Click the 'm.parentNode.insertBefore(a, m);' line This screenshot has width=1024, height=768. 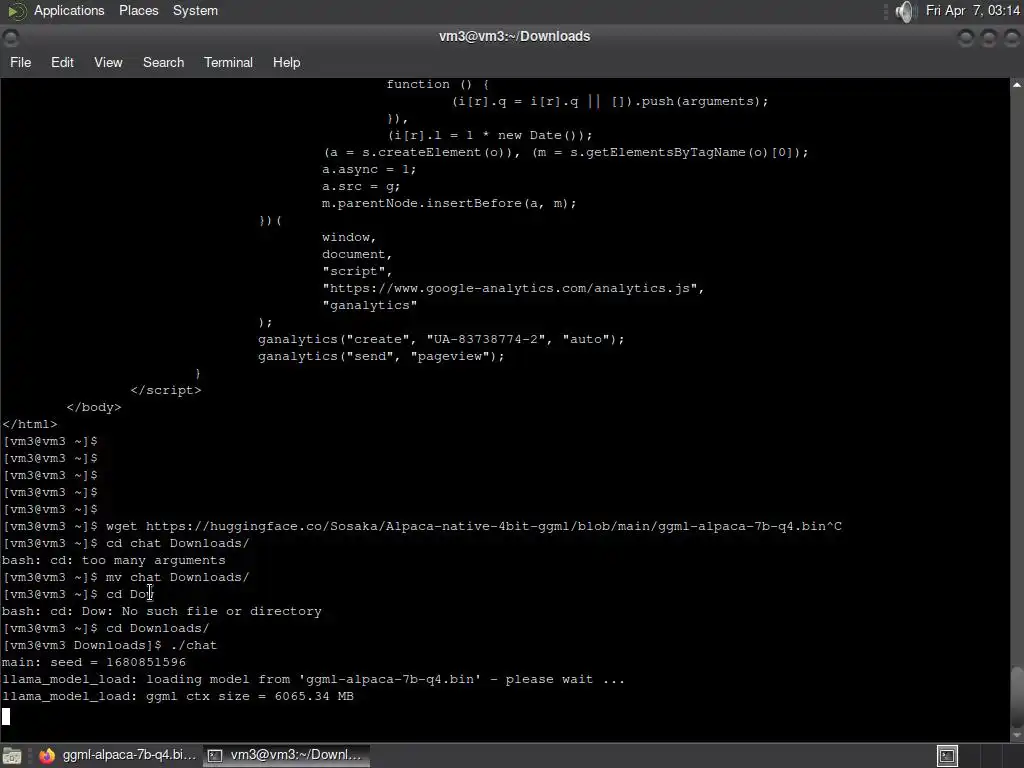(x=449, y=204)
